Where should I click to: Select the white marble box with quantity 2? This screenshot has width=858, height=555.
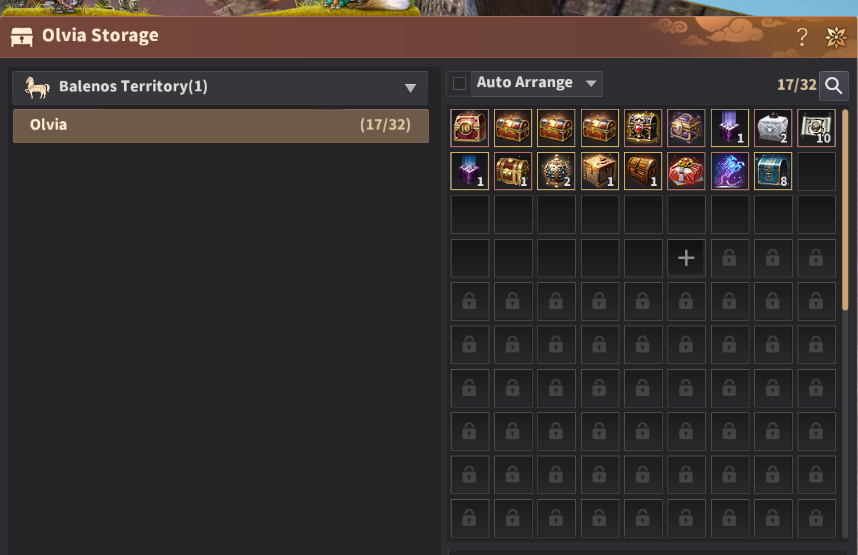[x=773, y=128]
